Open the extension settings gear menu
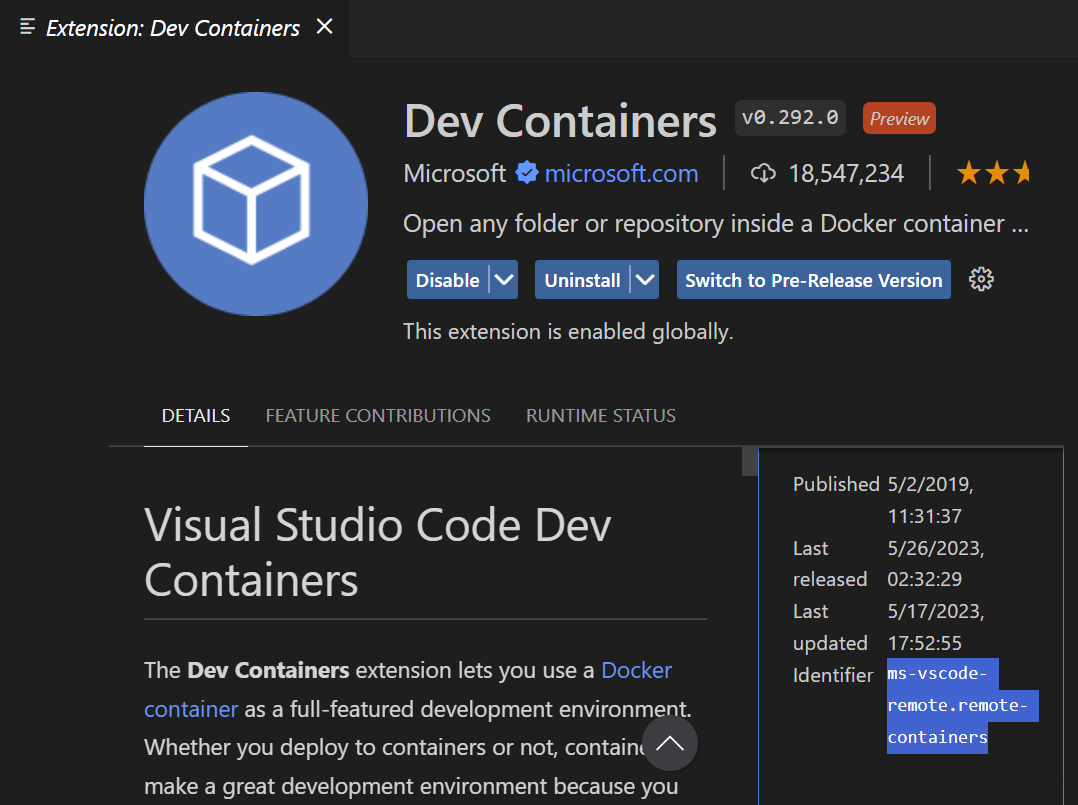Viewport: 1078px width, 805px height. point(981,280)
